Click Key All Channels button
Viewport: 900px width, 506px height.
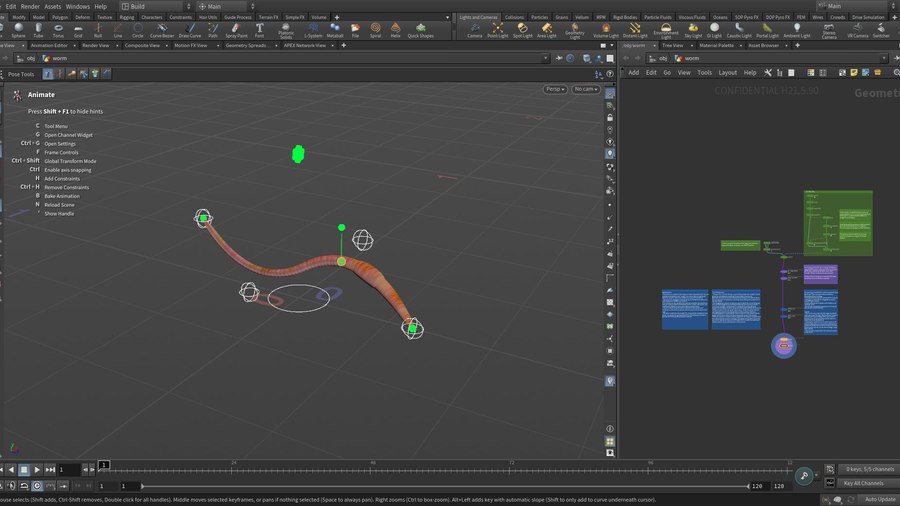point(861,483)
